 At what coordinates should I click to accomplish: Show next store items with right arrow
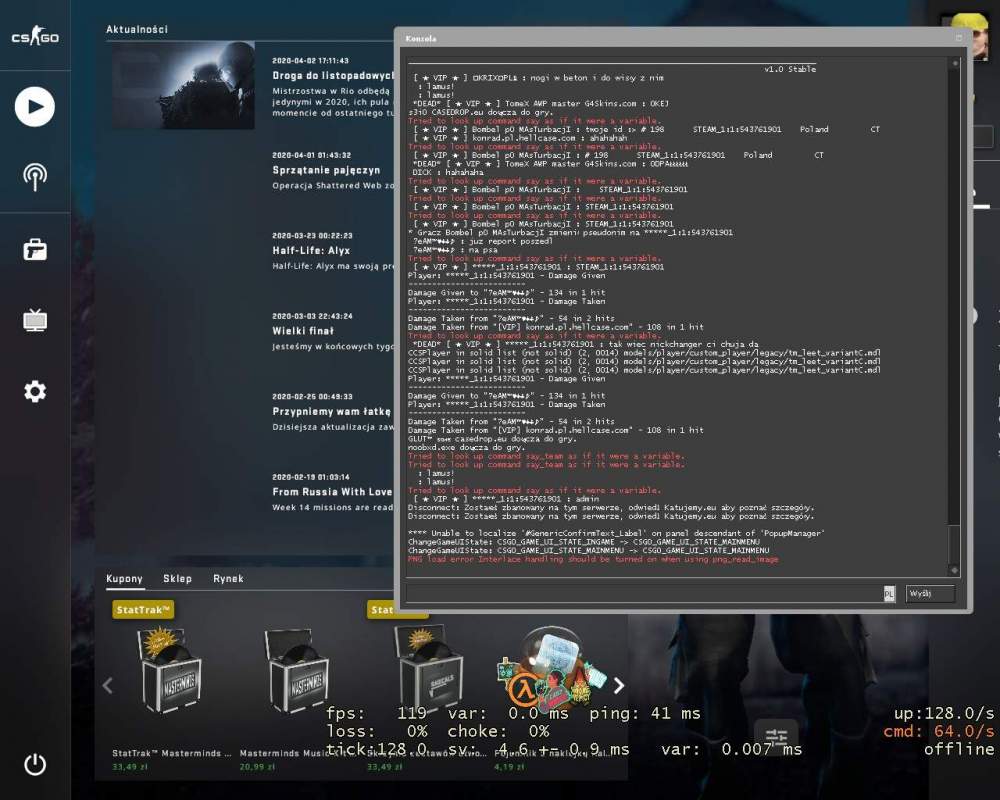click(x=619, y=685)
